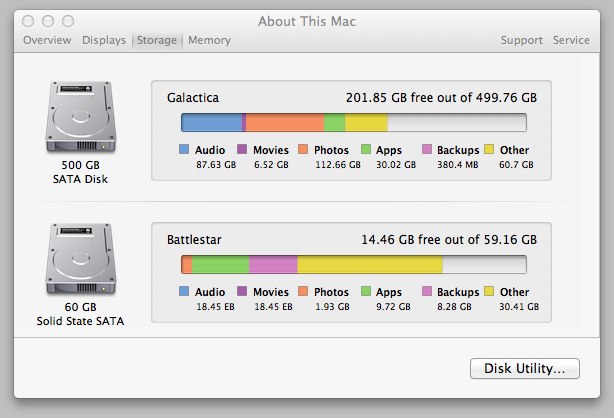The image size is (614, 418).
Task: Click Battlestar's pink Backups legend swatch
Action: pos(427,291)
